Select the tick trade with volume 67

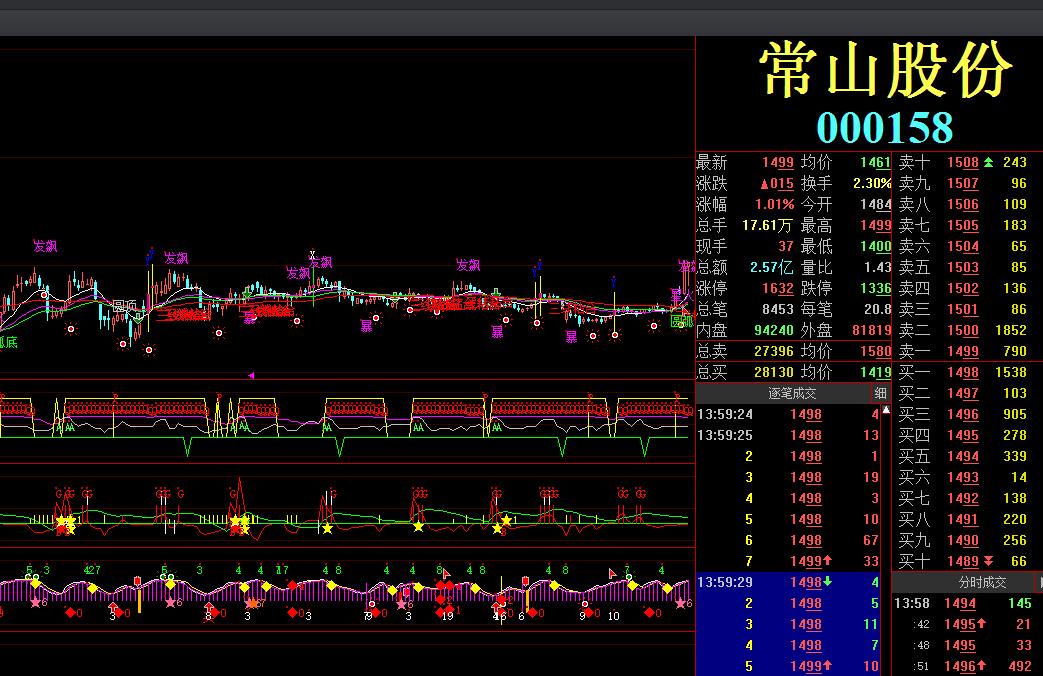788,541
